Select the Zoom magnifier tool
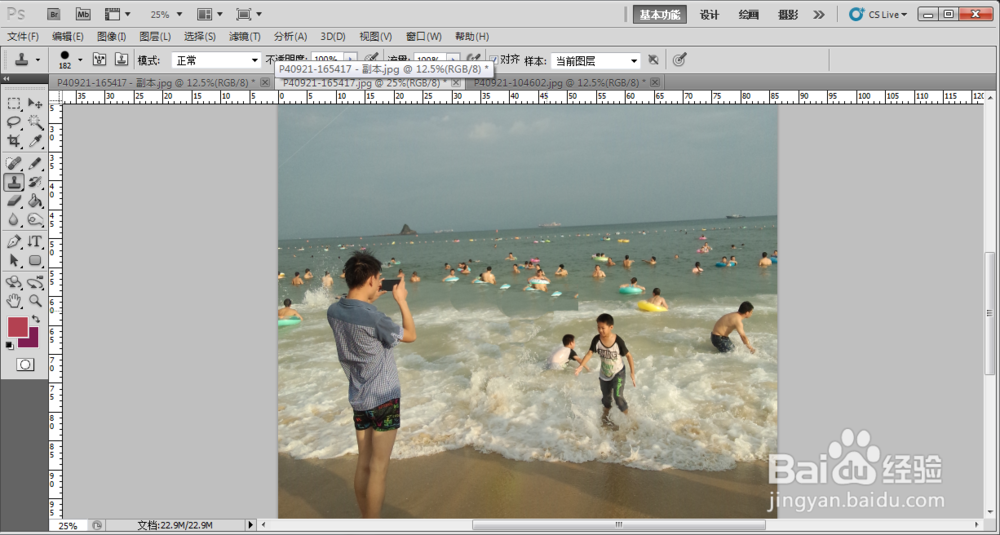 pos(35,301)
